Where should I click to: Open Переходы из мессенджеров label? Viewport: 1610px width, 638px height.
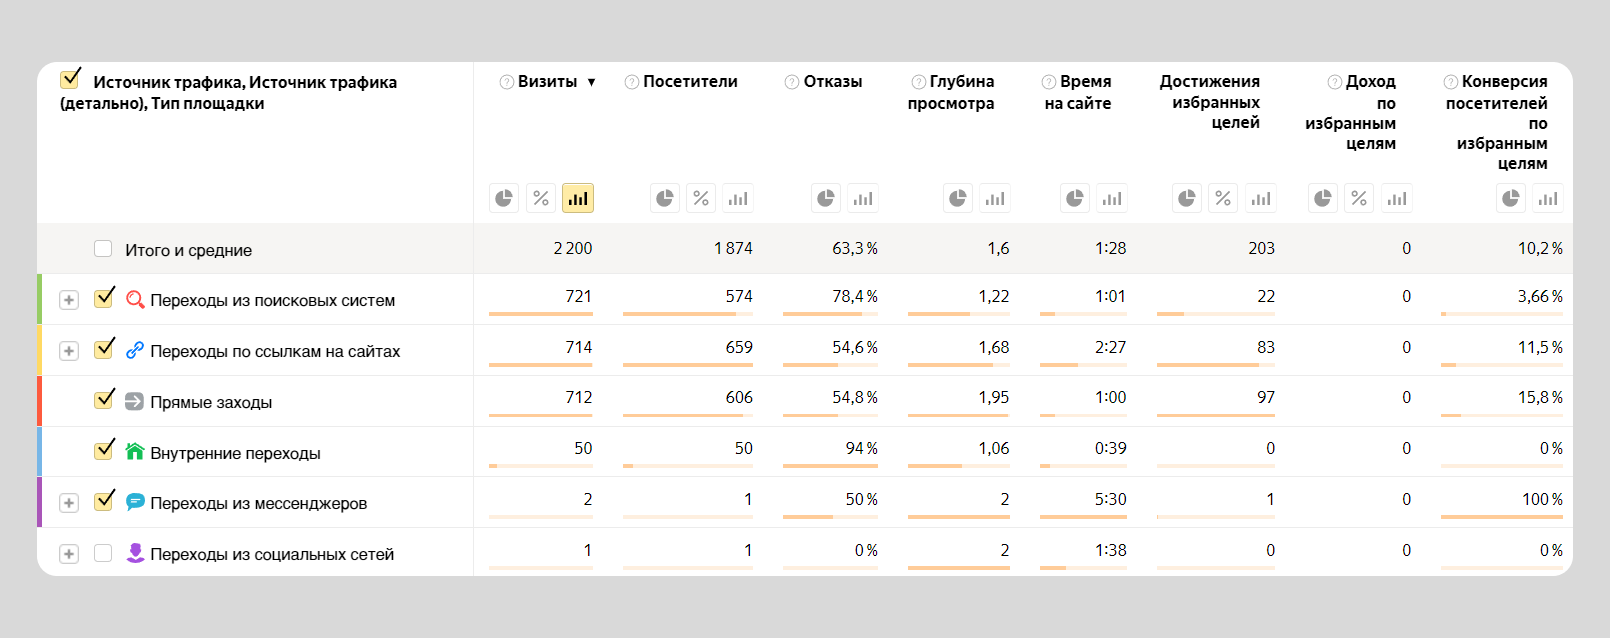[x=258, y=503]
